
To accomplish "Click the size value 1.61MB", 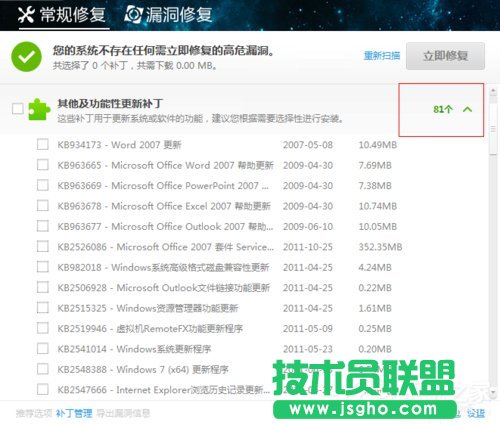I will click(375, 308).
